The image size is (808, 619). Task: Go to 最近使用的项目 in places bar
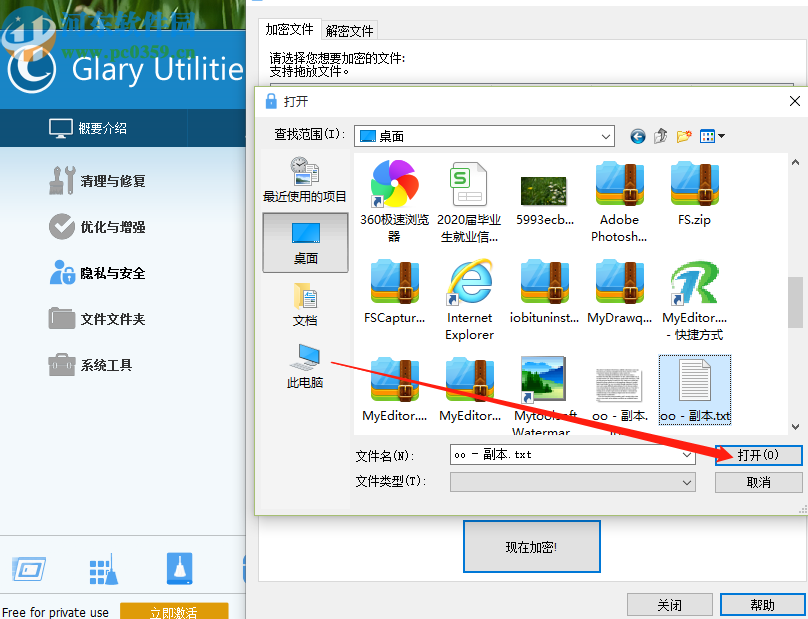(305, 180)
